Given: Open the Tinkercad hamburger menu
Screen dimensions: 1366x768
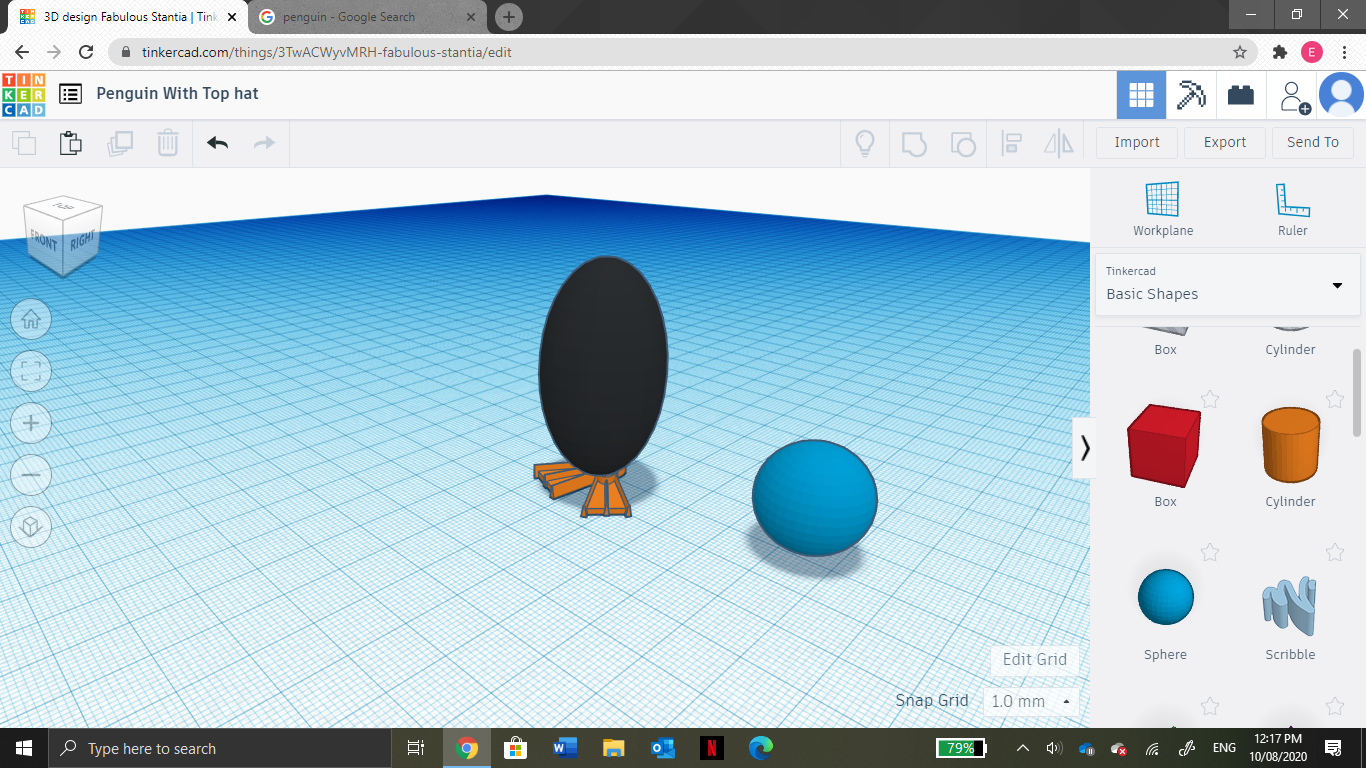Looking at the screenshot, I should [70, 93].
